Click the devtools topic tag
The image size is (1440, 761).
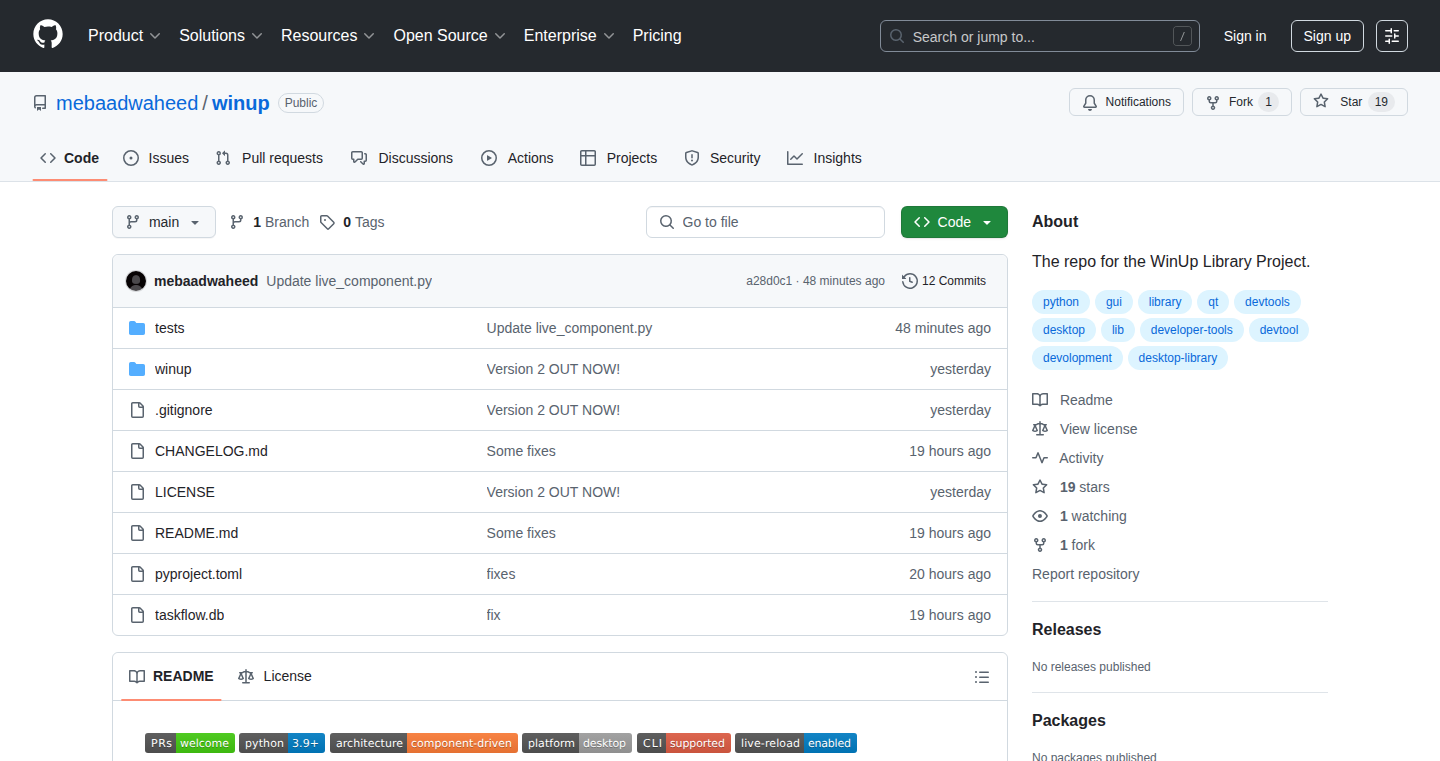click(1267, 302)
